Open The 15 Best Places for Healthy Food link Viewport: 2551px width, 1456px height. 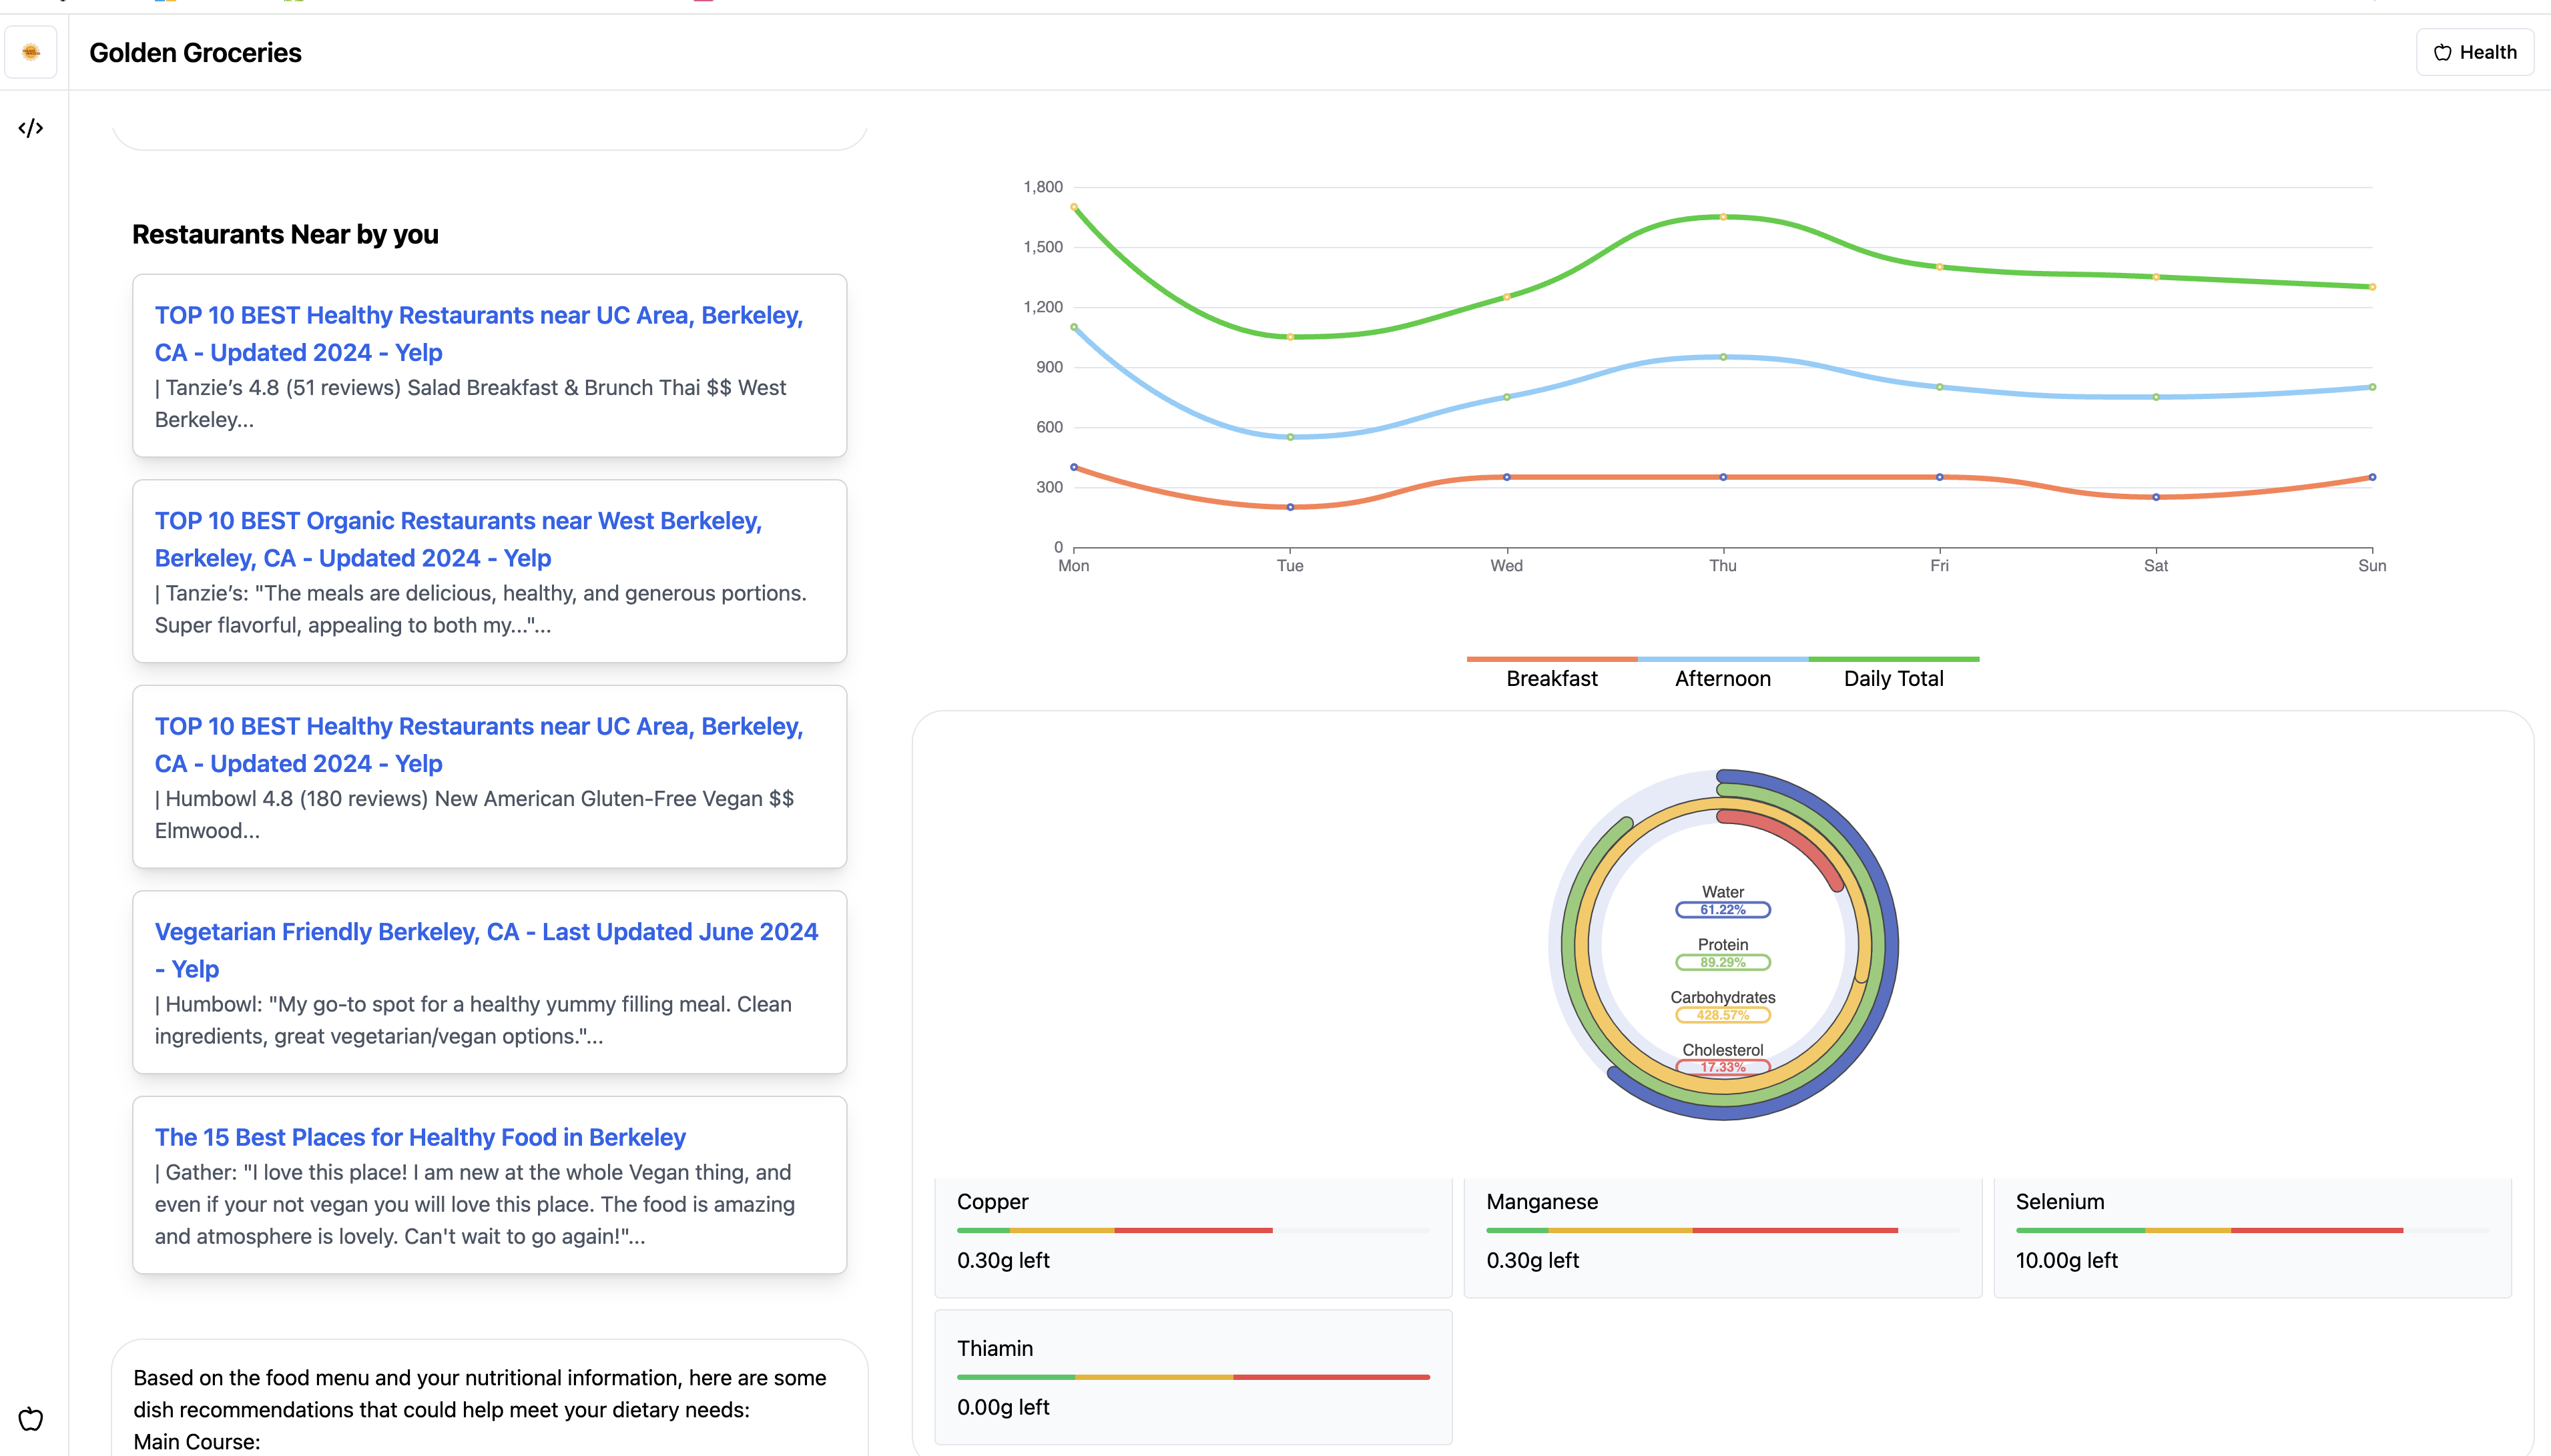(420, 1137)
